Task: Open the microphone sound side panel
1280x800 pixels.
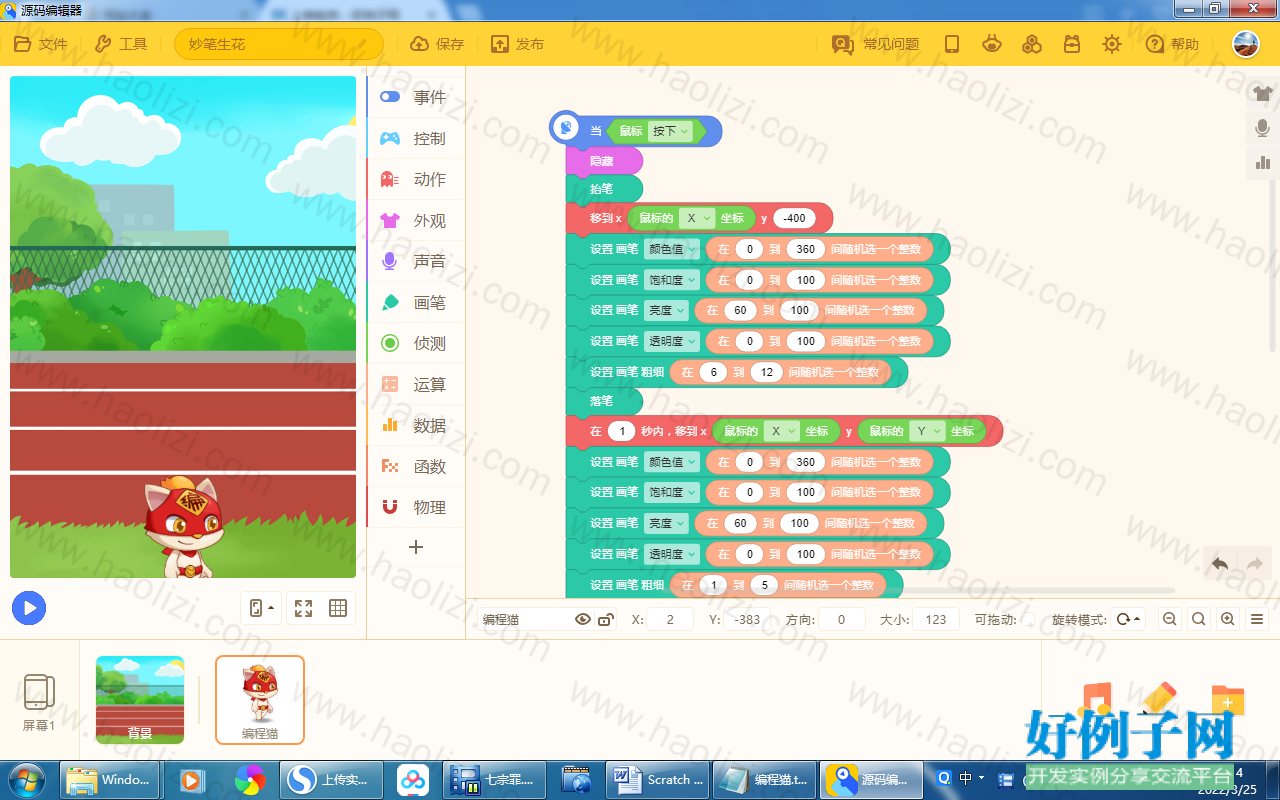Action: [1263, 128]
